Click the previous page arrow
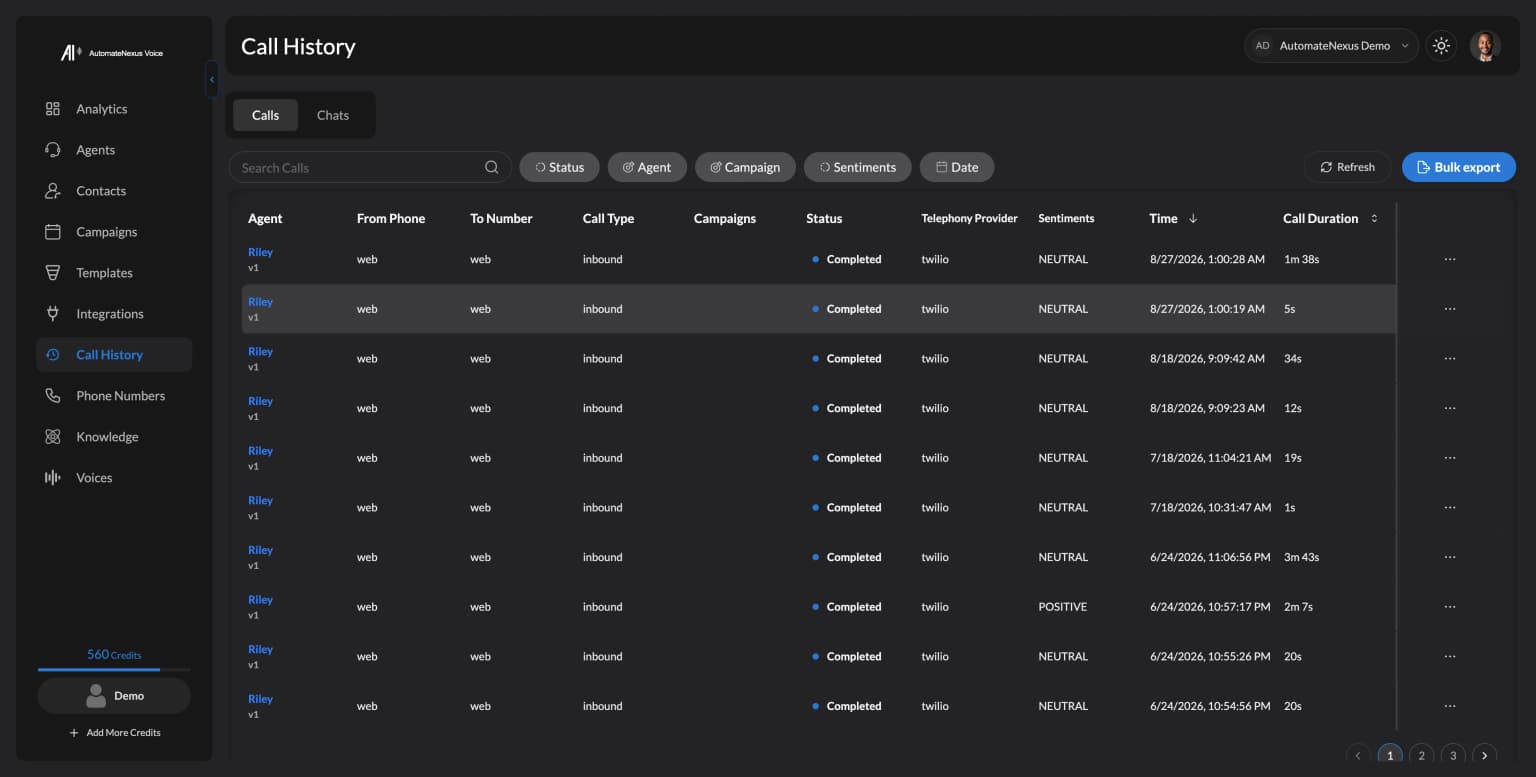The width and height of the screenshot is (1536, 777). 1357,755
